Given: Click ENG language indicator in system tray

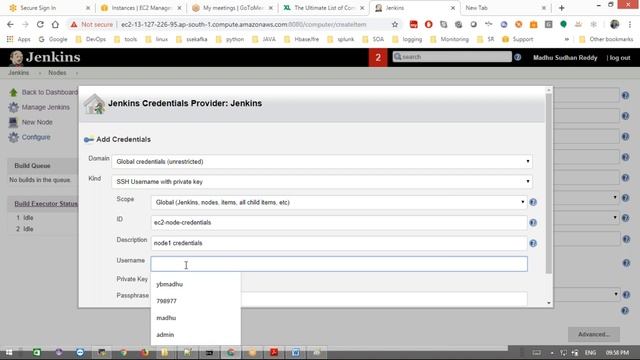Looking at the screenshot, I should 590,353.
